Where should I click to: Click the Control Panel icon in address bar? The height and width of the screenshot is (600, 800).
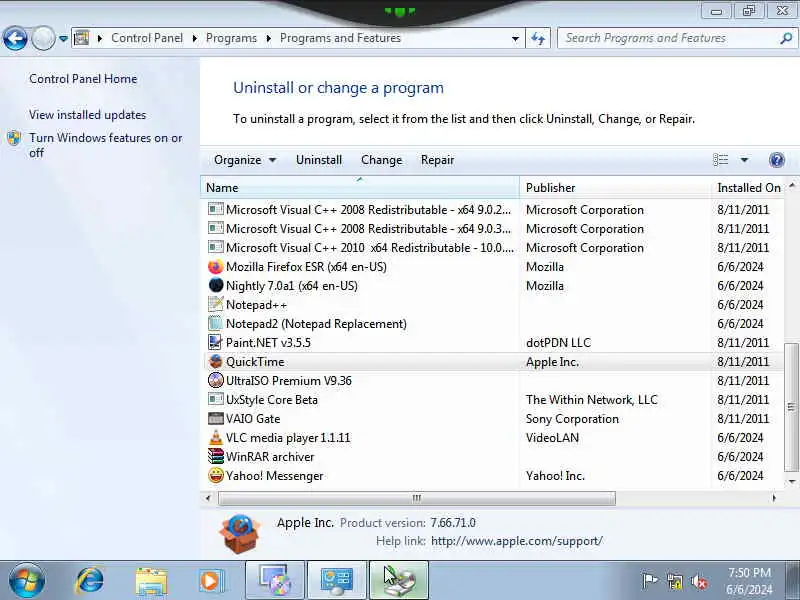point(82,38)
